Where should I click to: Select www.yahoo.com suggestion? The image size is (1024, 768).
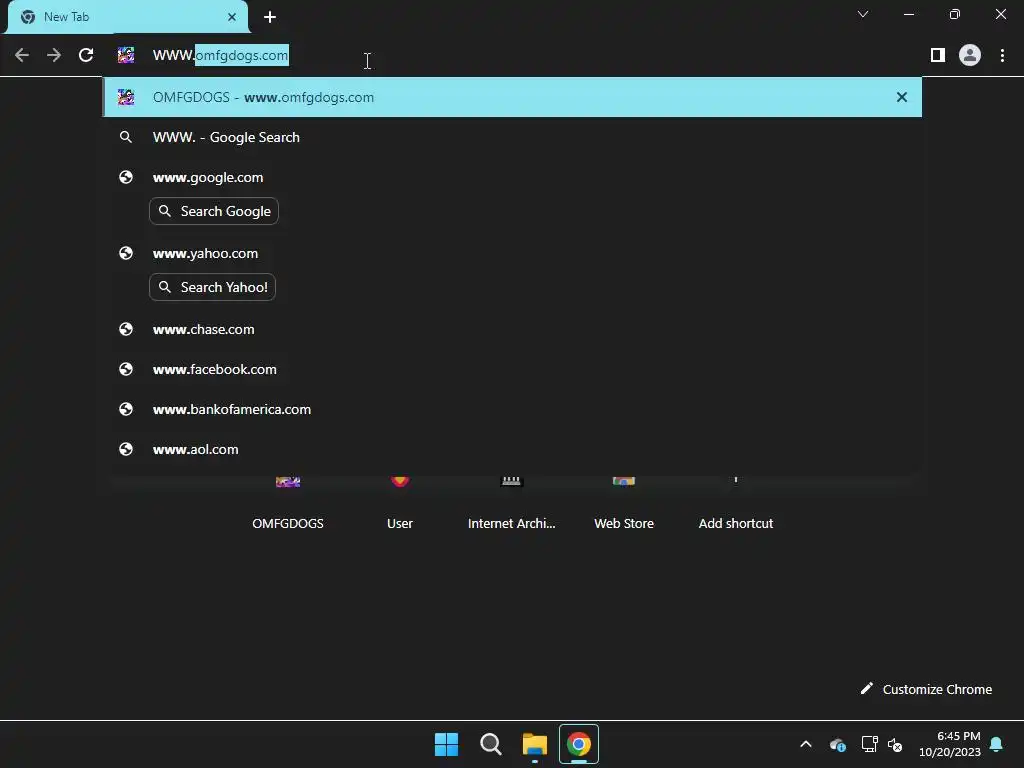click(513, 253)
